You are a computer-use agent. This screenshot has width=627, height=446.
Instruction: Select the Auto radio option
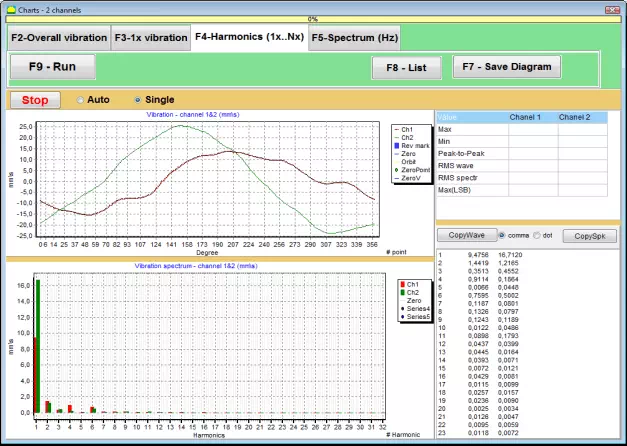93,100
